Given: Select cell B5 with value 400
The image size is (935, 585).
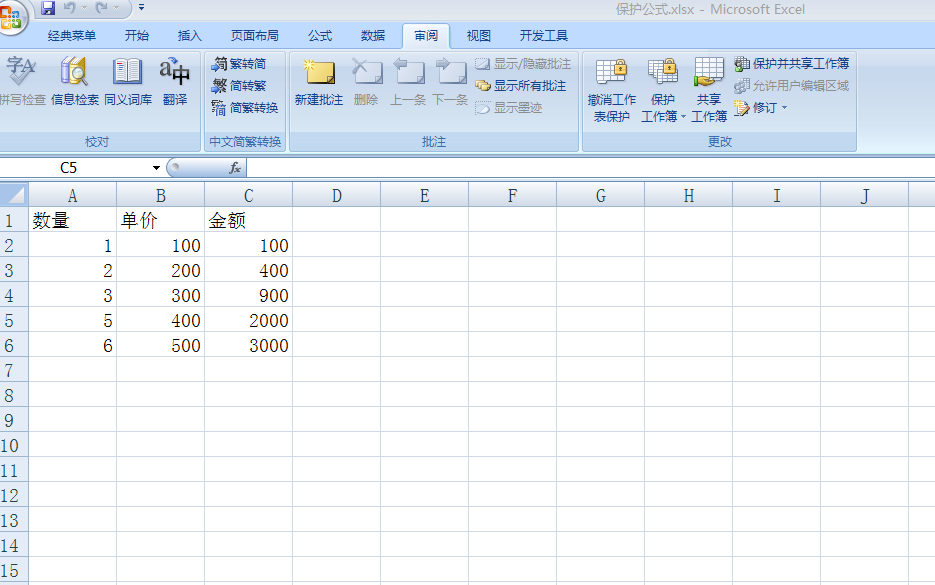Looking at the screenshot, I should (x=160, y=320).
